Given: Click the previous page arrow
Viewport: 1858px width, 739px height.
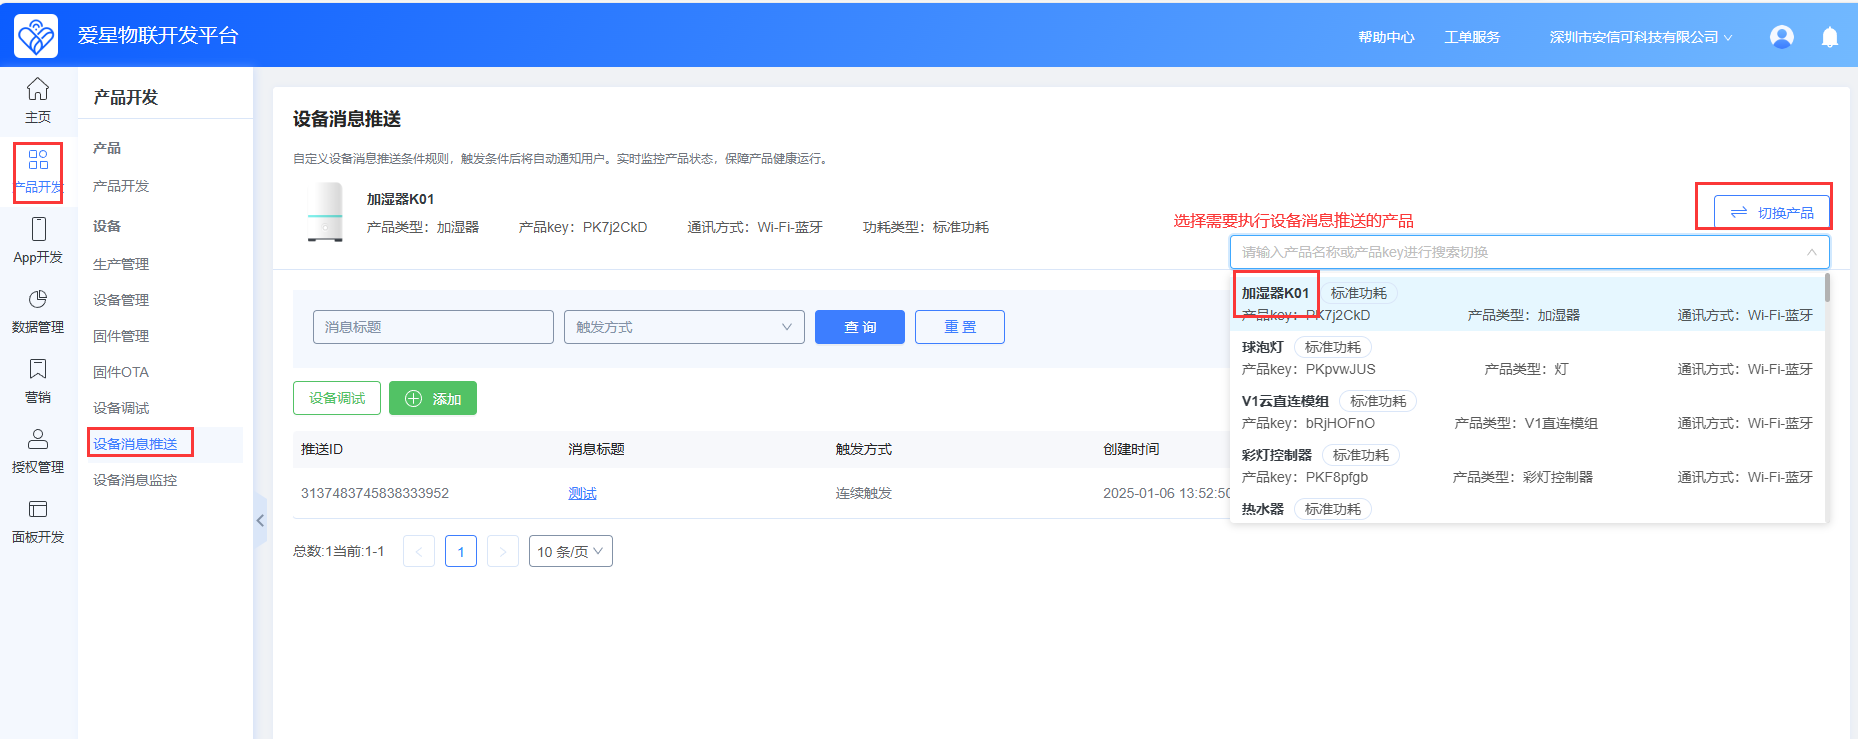Looking at the screenshot, I should [x=419, y=551].
